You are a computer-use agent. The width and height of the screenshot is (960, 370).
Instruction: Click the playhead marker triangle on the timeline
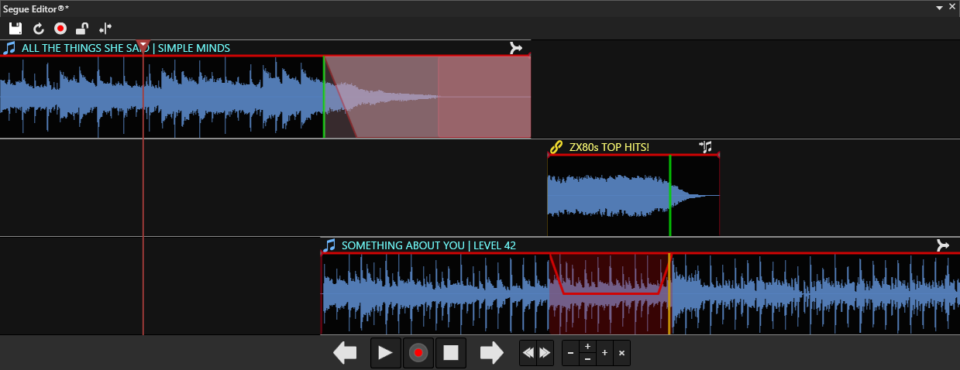coord(143,45)
